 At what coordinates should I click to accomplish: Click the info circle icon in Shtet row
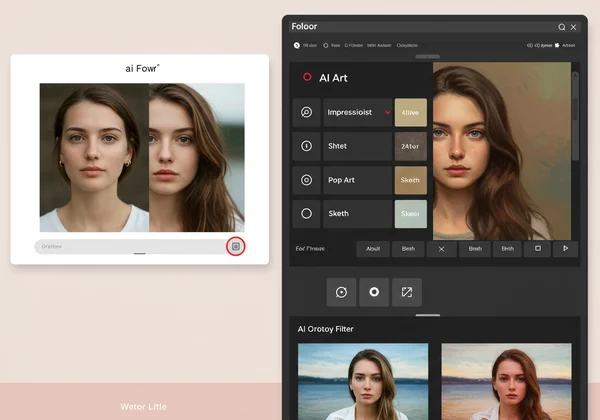306,146
